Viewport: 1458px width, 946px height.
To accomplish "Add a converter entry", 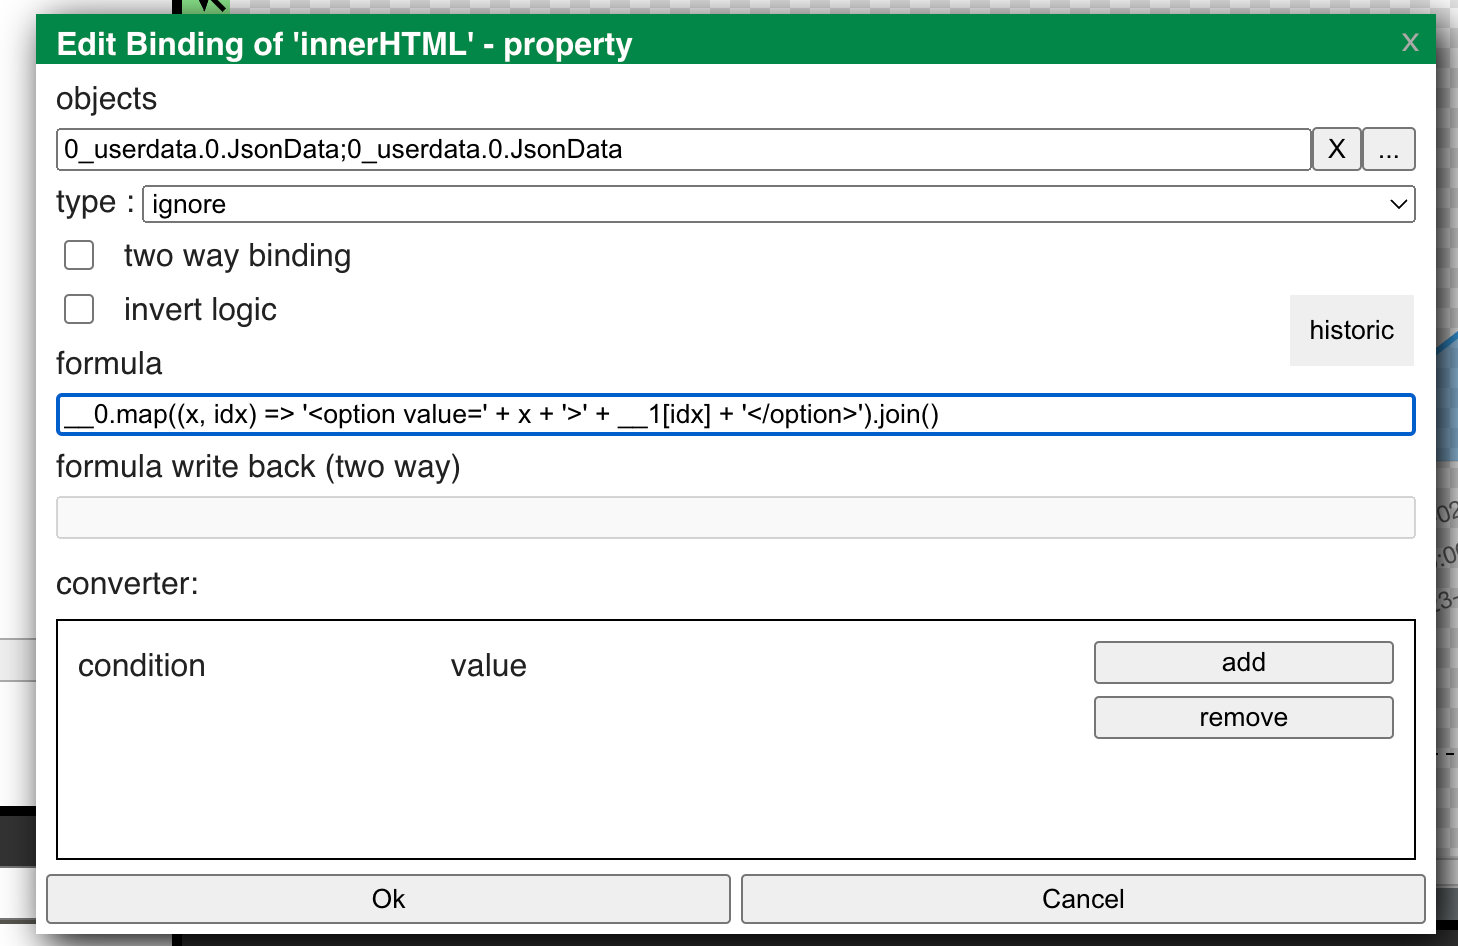I will pyautogui.click(x=1243, y=662).
